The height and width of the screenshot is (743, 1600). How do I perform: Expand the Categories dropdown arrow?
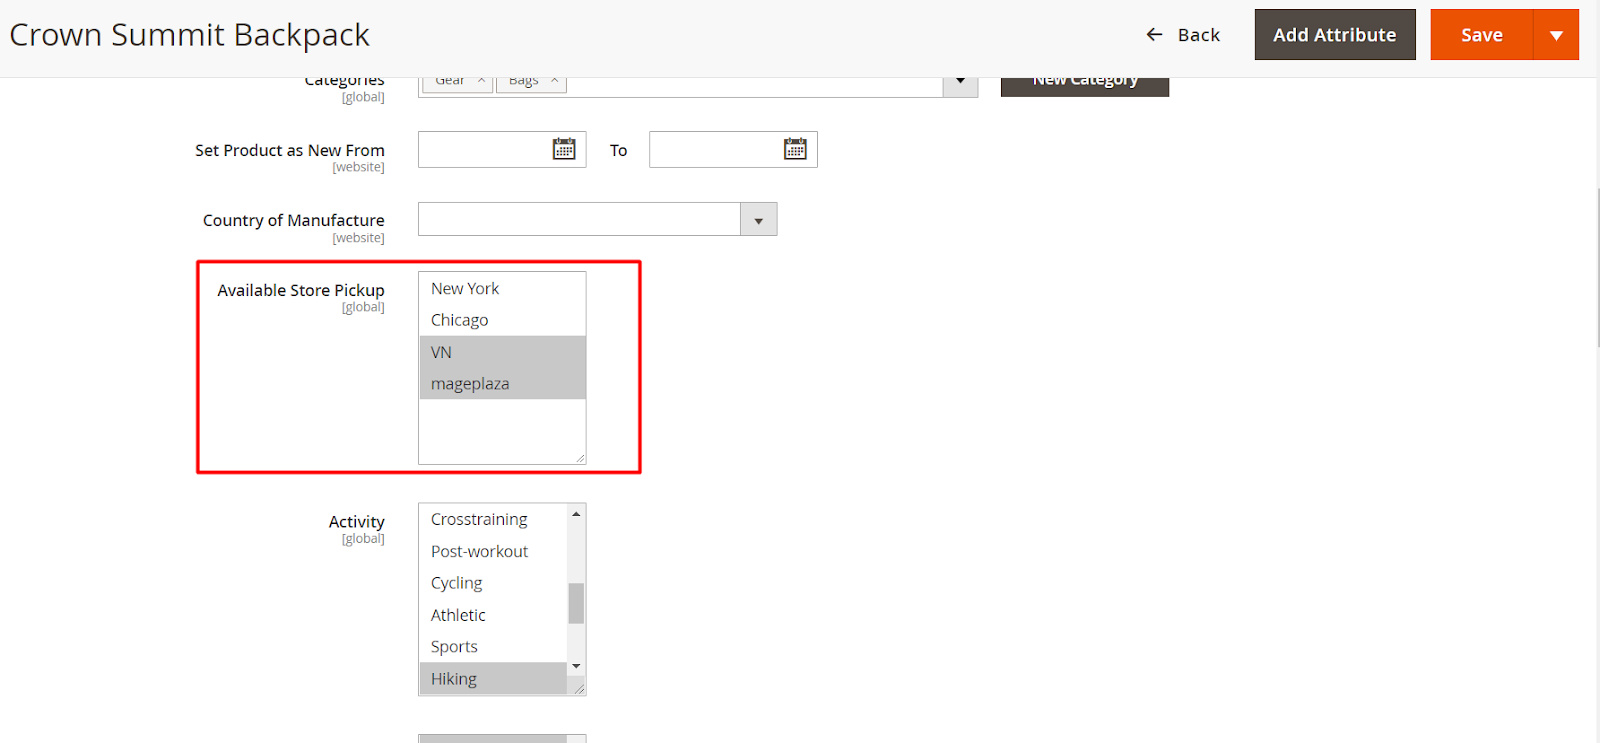(960, 82)
